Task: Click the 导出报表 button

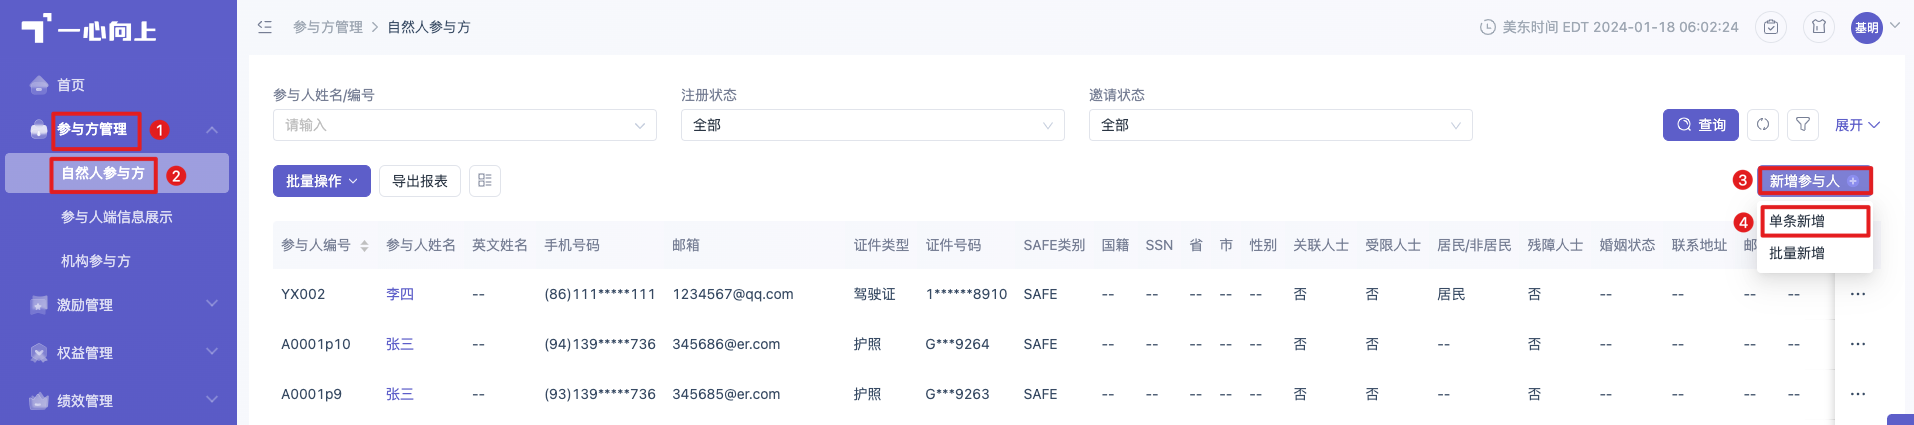Action: click(420, 181)
